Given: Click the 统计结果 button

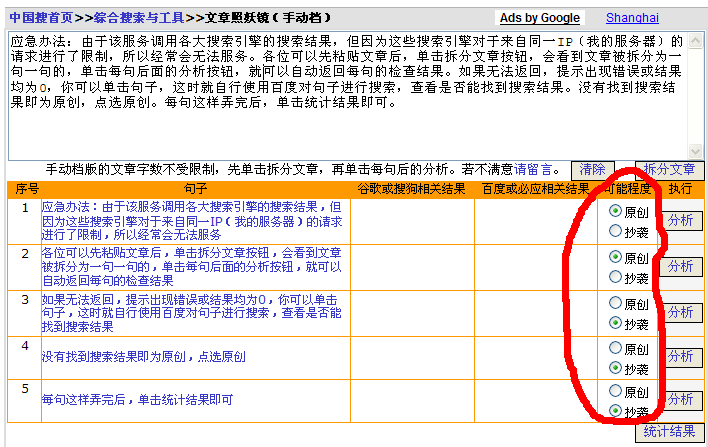Looking at the screenshot, I should click(x=669, y=432).
